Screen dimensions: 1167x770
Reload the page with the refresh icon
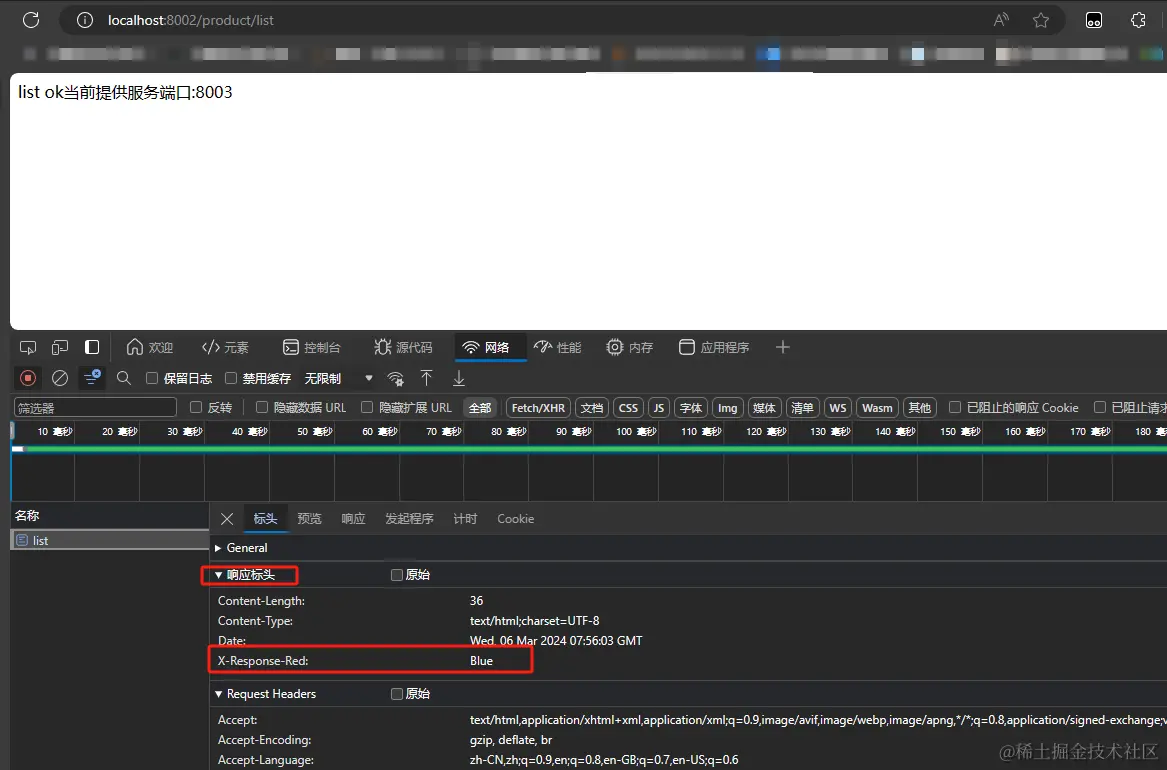click(31, 20)
